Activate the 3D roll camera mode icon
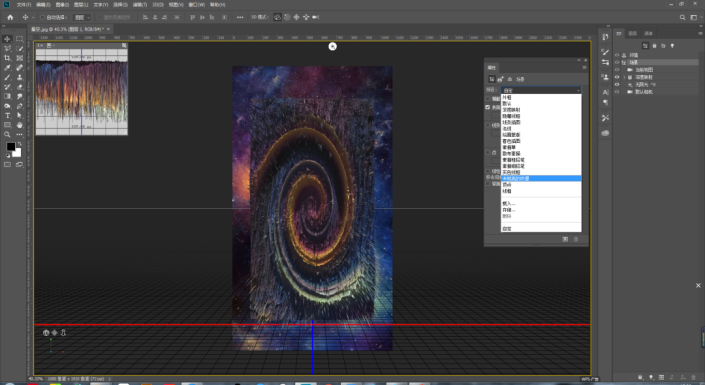 [287, 17]
